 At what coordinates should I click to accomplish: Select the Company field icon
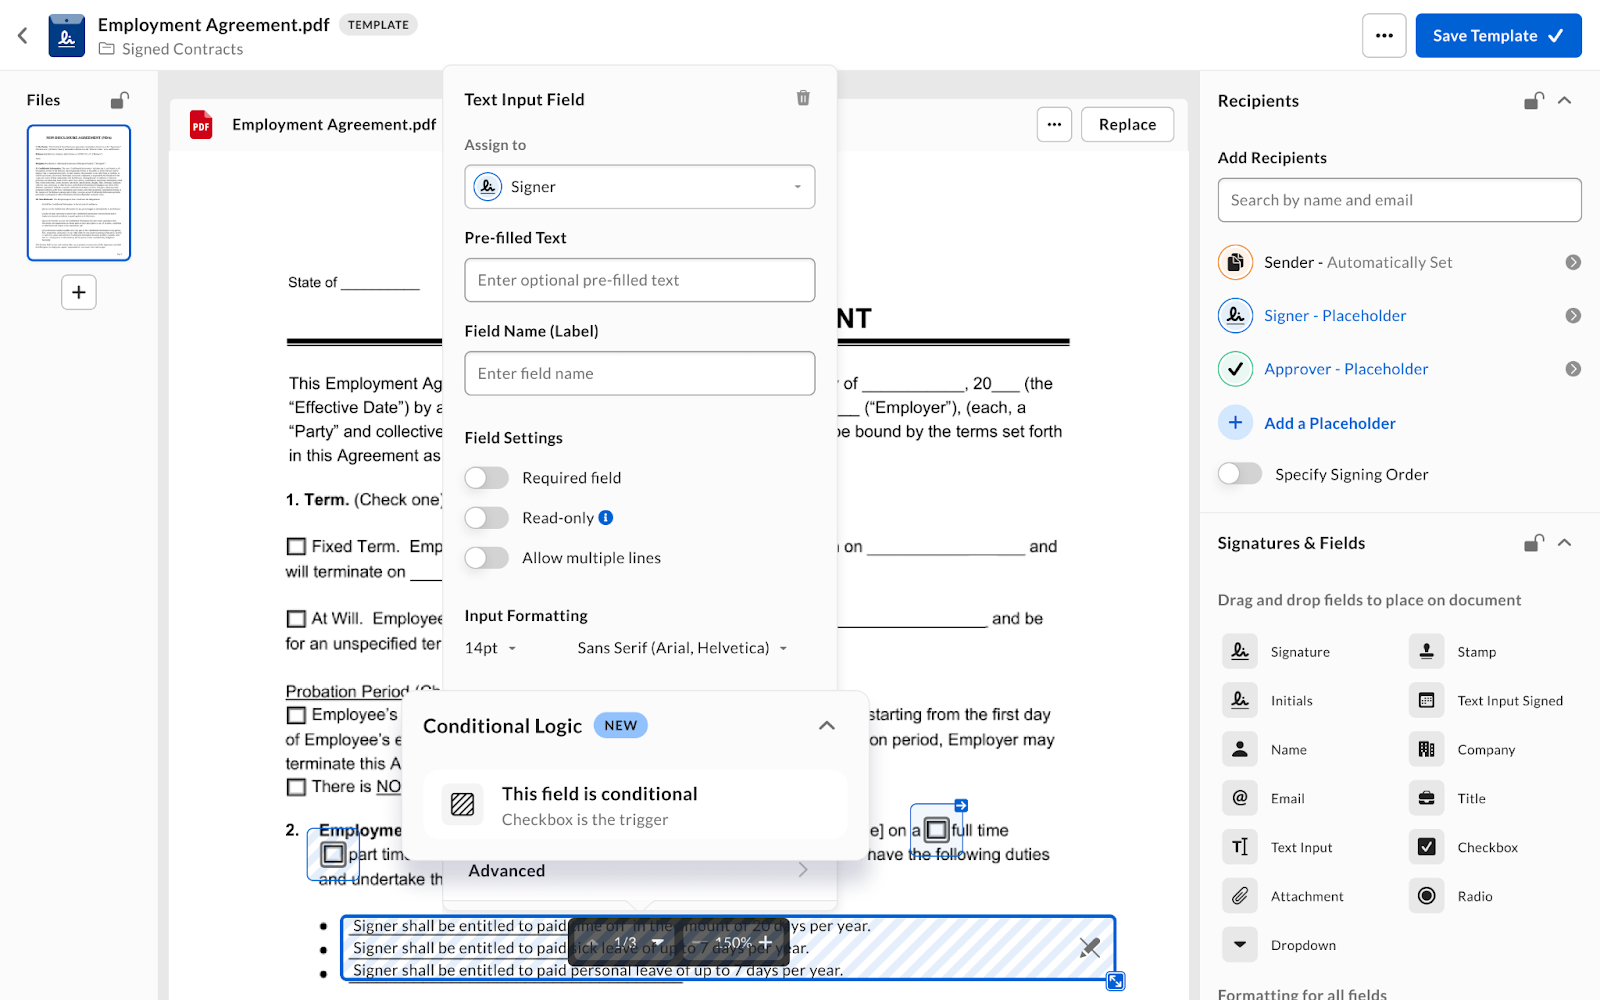[1426, 749]
